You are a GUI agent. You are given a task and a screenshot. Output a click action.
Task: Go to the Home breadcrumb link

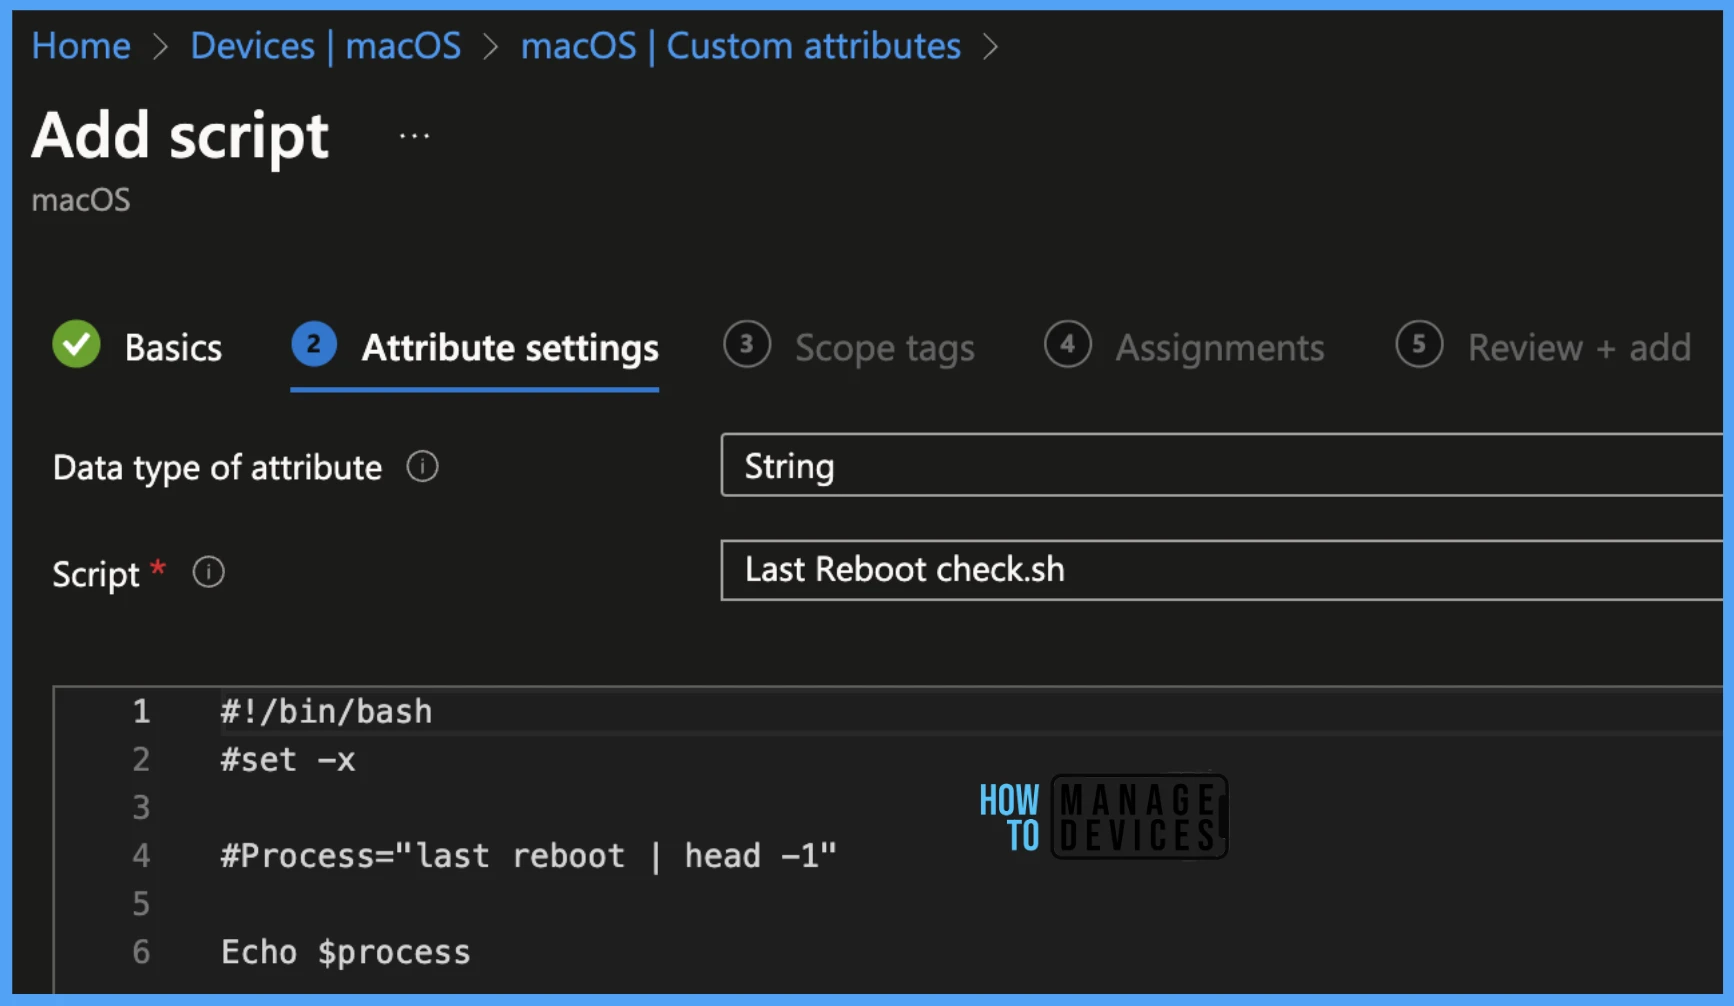point(81,46)
